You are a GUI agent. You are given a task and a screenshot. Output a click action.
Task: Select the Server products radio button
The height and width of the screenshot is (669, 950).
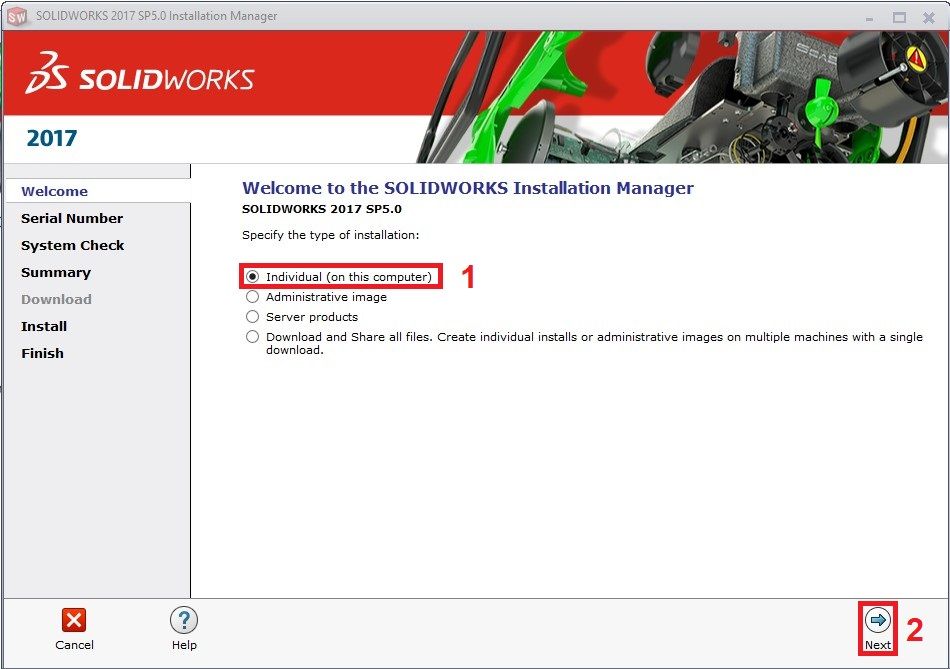pos(253,317)
